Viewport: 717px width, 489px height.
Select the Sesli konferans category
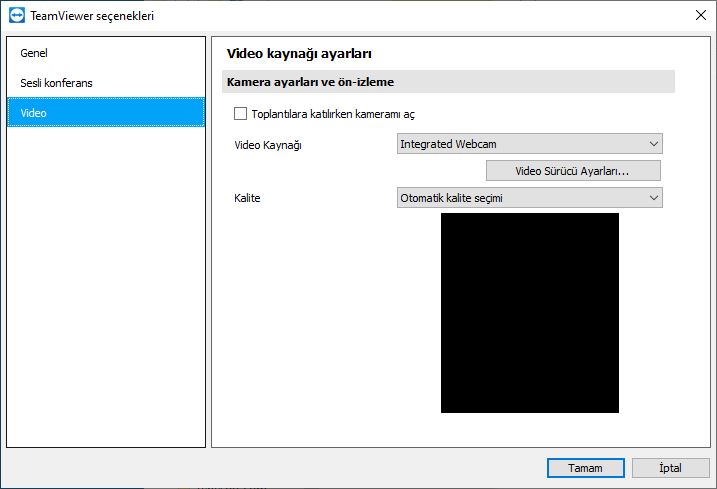pos(106,83)
